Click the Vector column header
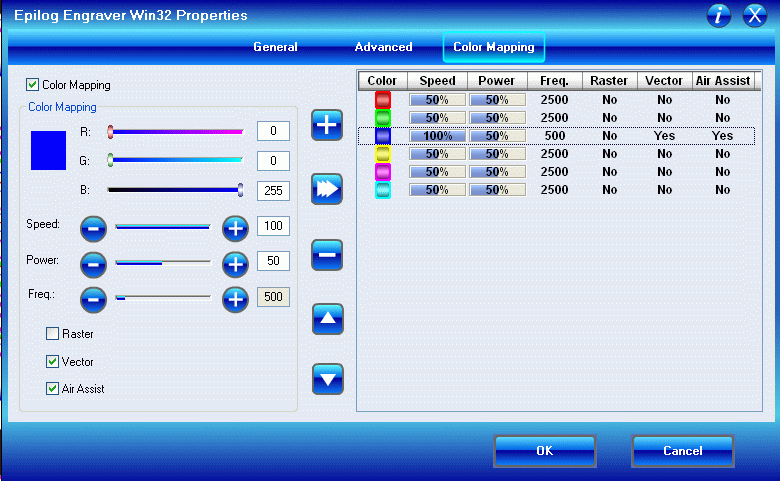 click(664, 81)
